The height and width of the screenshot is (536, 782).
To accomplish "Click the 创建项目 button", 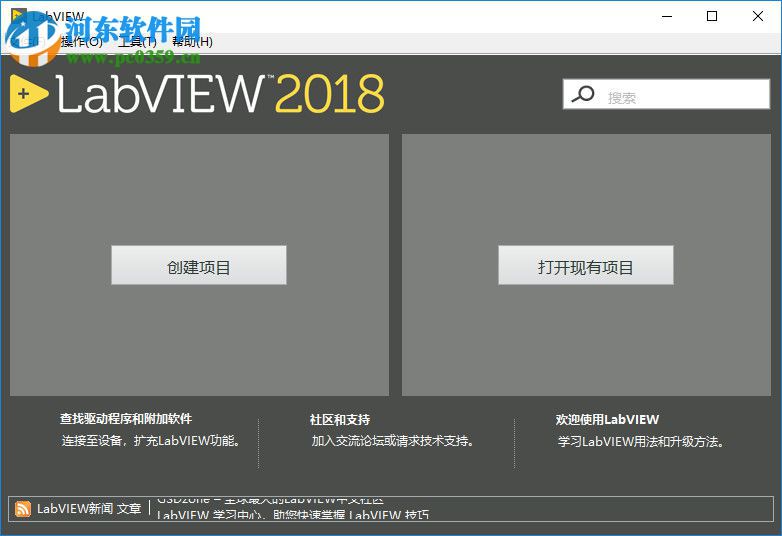I will [x=198, y=265].
